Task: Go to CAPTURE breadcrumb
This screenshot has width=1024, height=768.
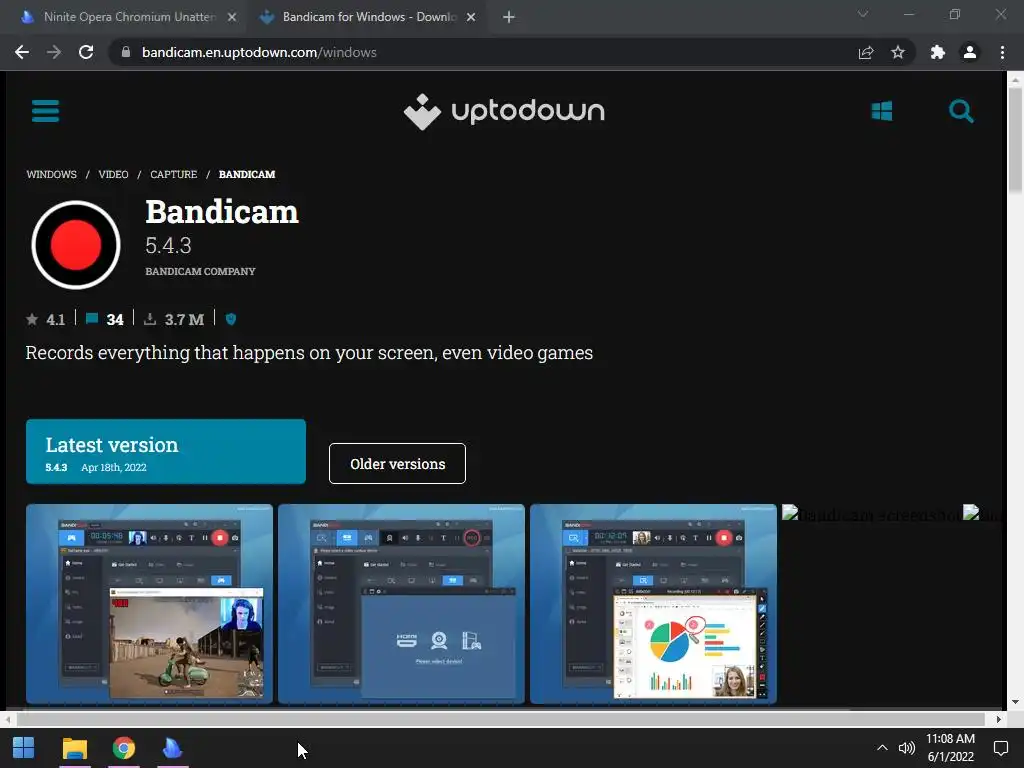Action: (x=174, y=174)
